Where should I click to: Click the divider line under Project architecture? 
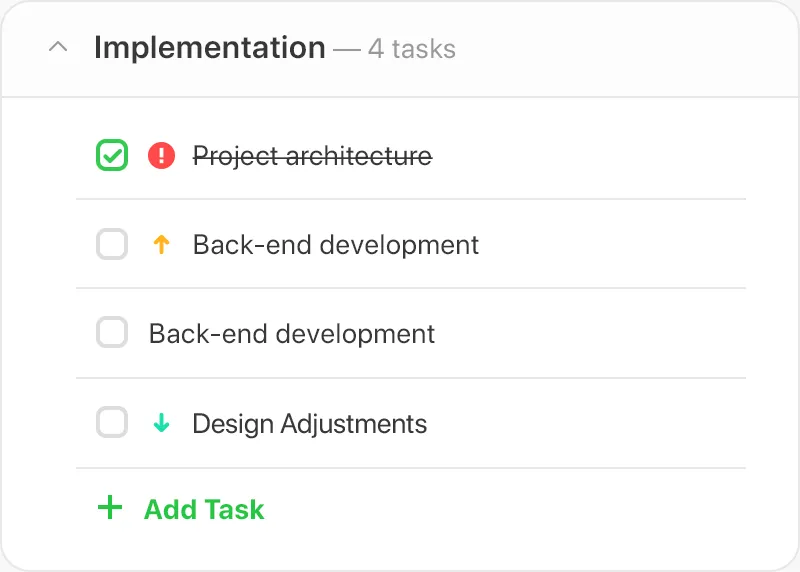pyautogui.click(x=411, y=199)
